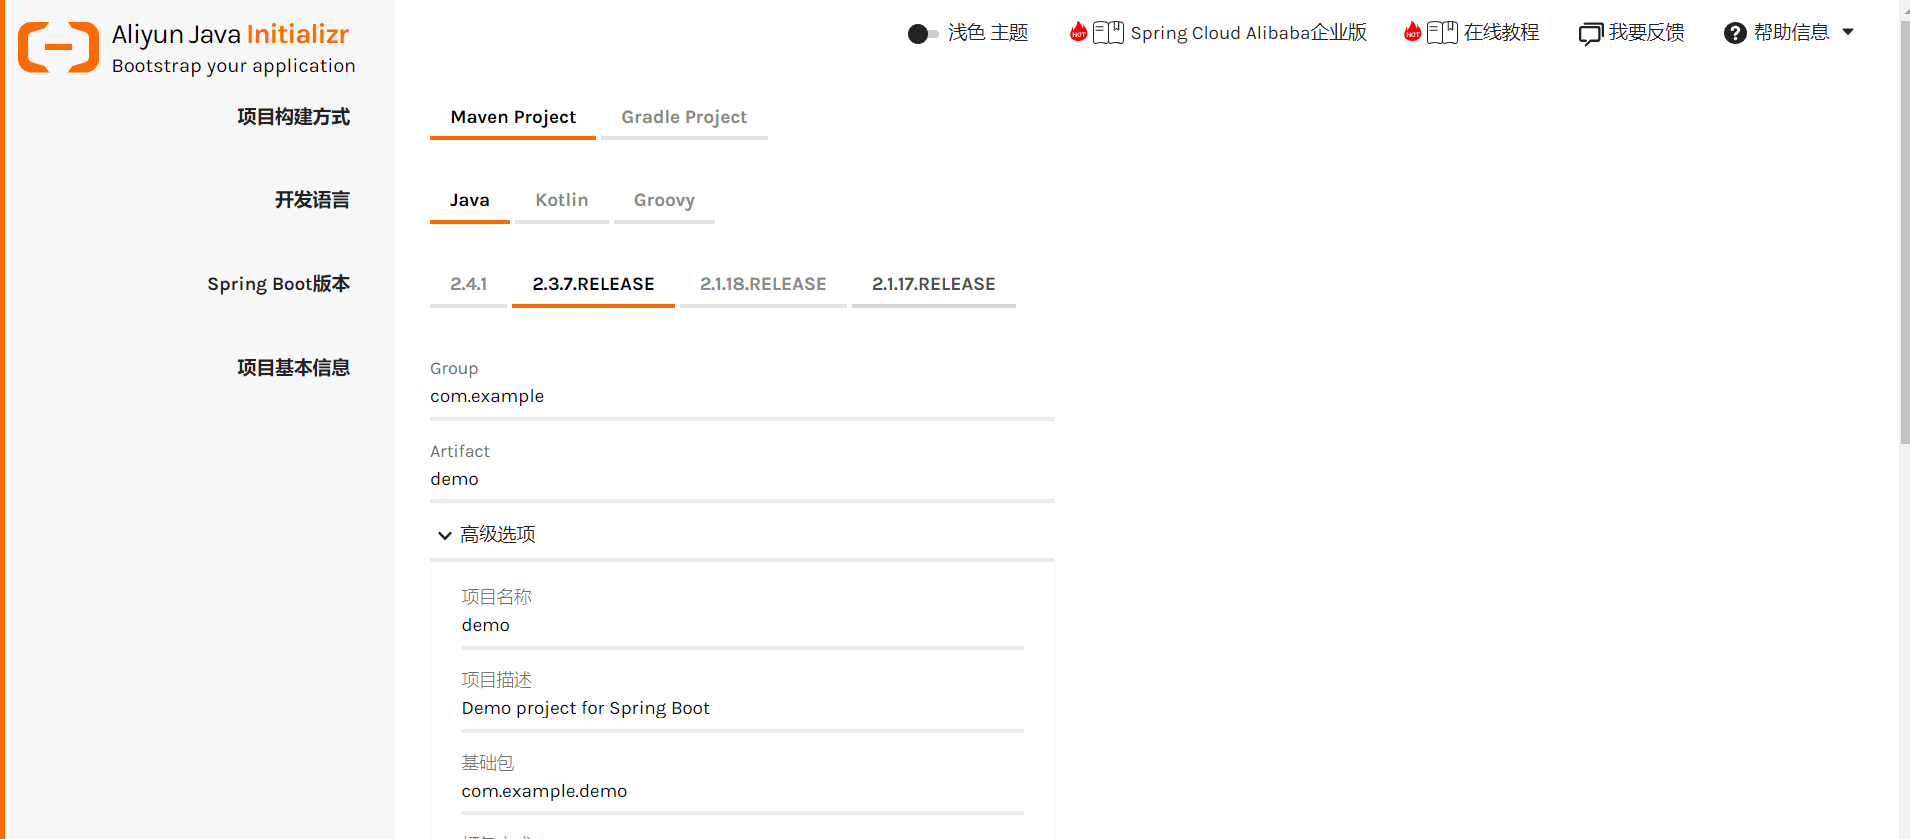The width and height of the screenshot is (1910, 839).
Task: Expand the 帮助信息 dropdown arrow
Action: click(1848, 32)
